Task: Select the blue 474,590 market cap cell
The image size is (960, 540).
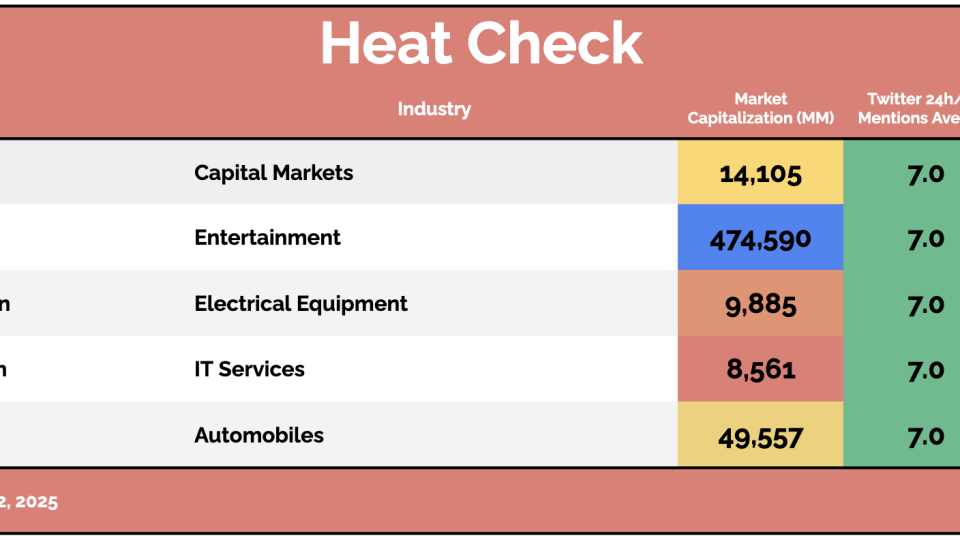Action: (760, 239)
